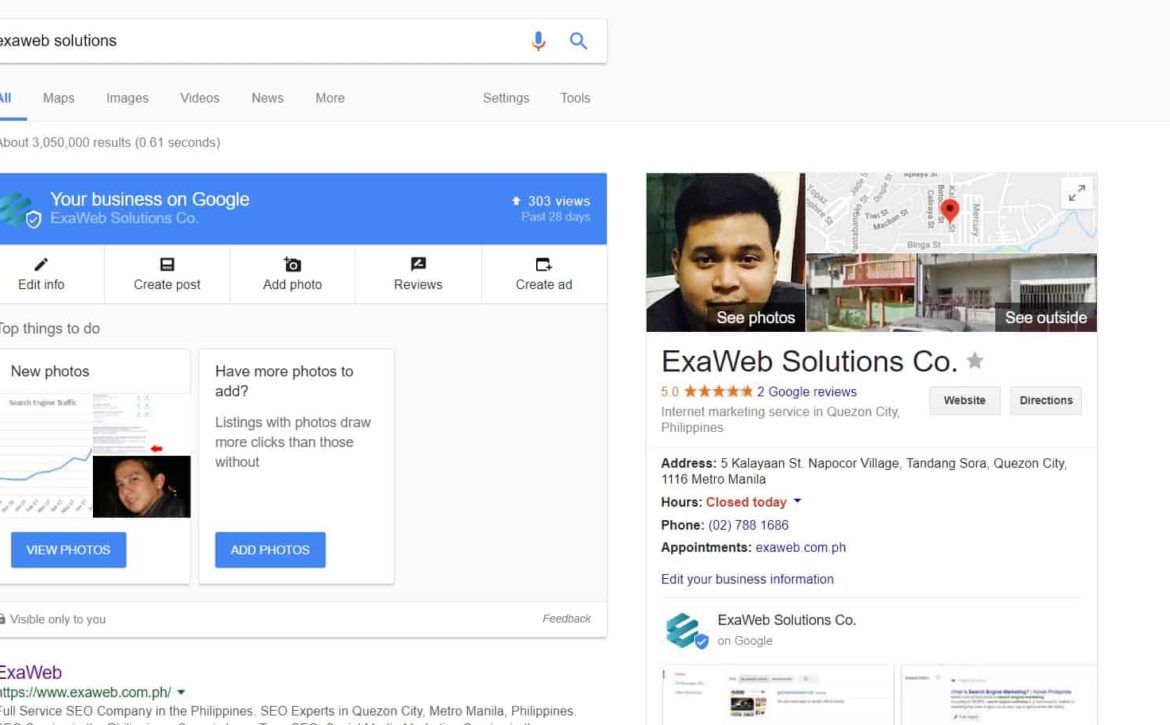This screenshot has width=1170, height=725.
Task: Click the ADD PHOTOS button
Action: (270, 550)
